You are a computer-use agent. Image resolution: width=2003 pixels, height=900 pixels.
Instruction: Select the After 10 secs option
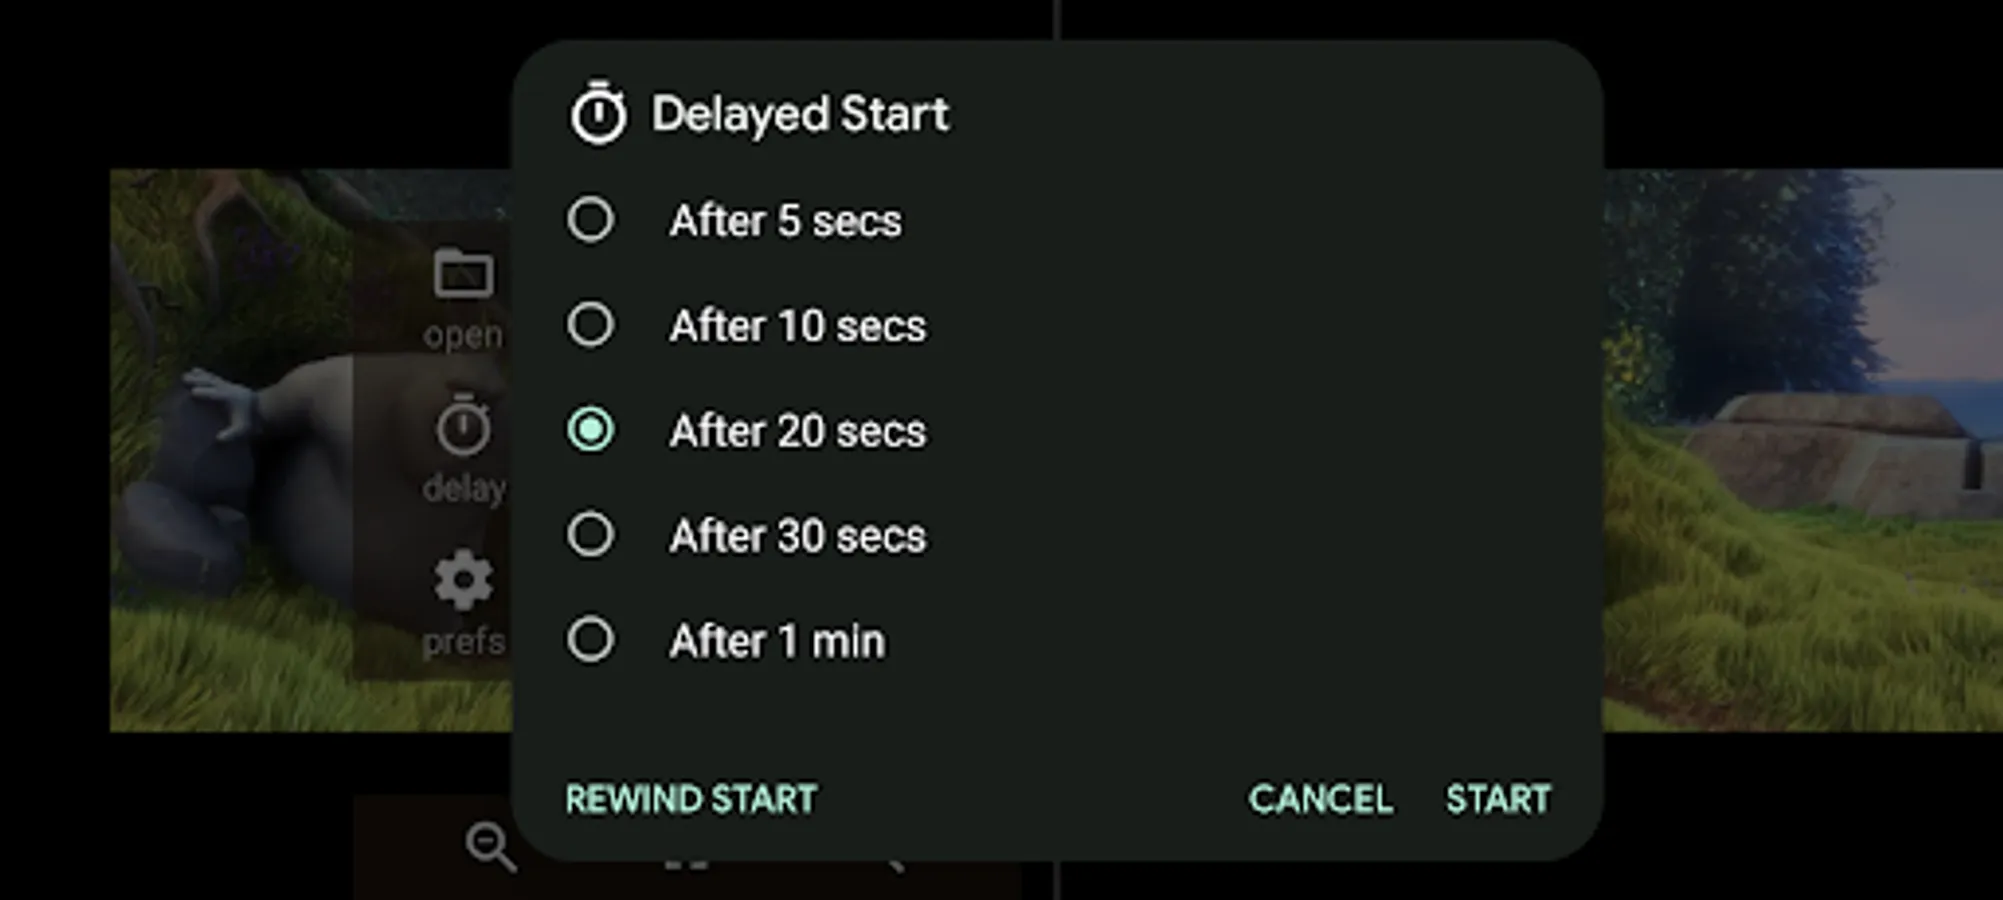click(592, 324)
